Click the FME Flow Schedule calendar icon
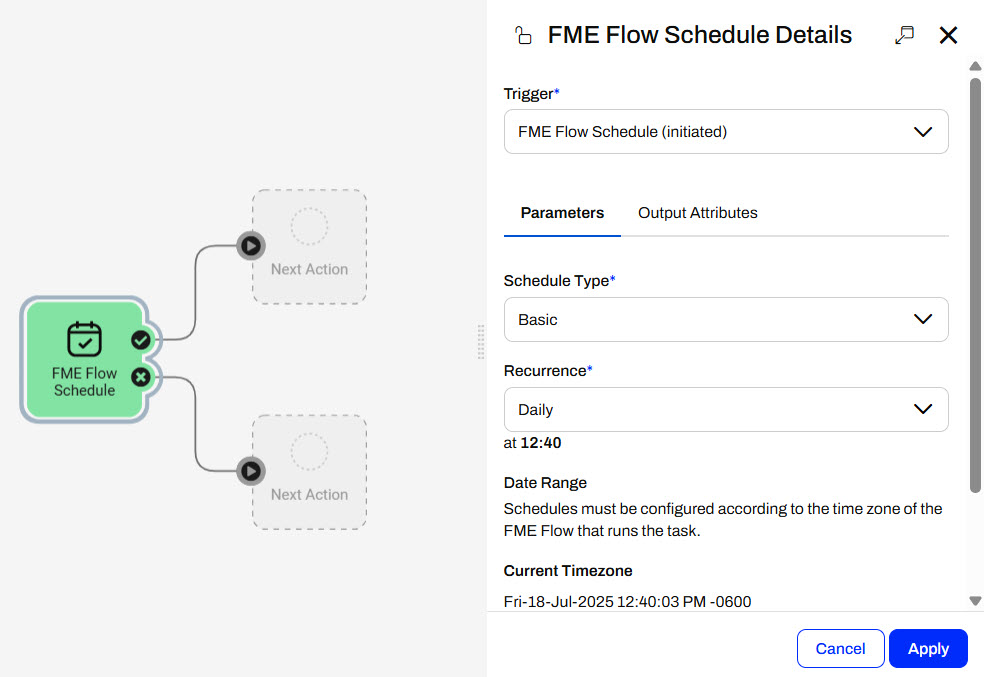Image resolution: width=984 pixels, height=677 pixels. tap(84, 339)
